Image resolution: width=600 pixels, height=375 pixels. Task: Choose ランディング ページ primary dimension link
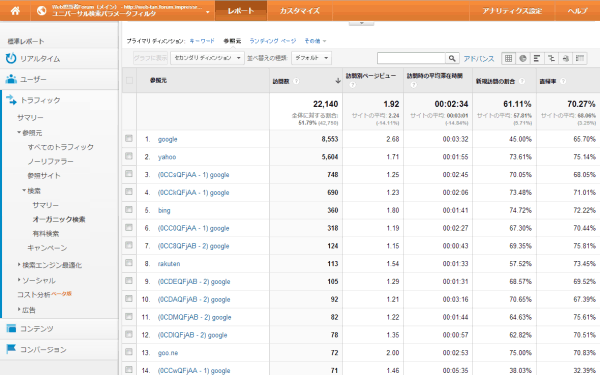pos(273,41)
